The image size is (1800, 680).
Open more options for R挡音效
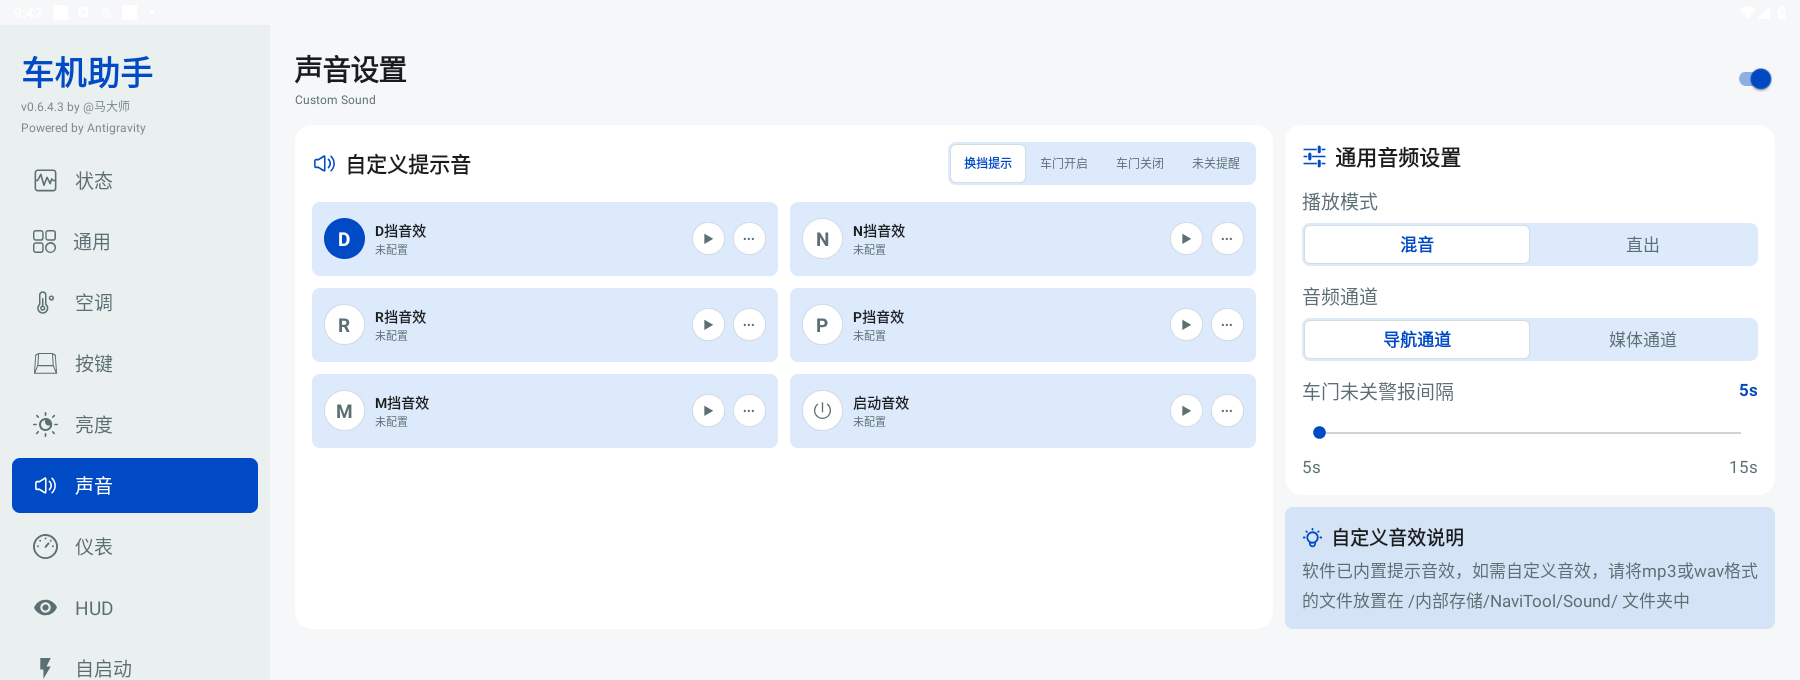pos(749,325)
